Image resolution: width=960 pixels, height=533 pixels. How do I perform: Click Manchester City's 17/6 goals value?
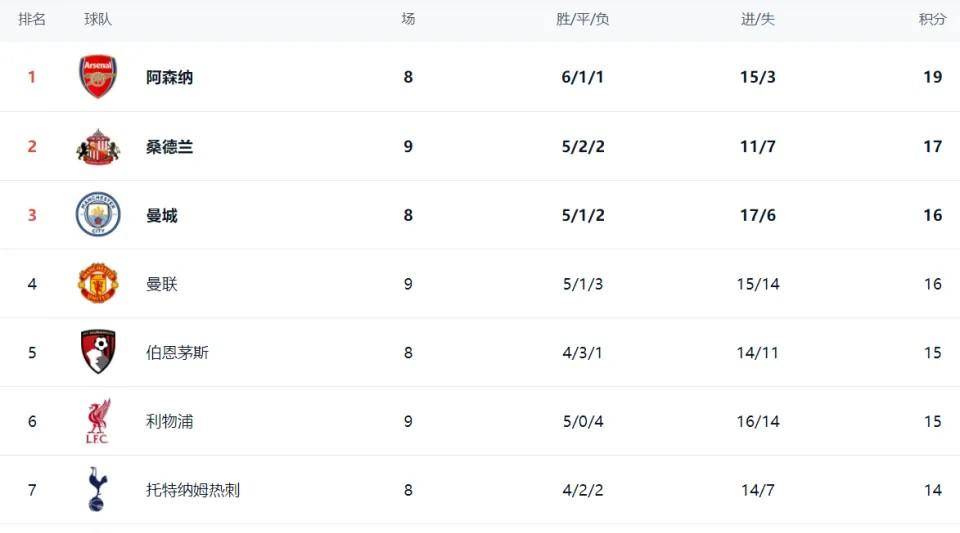point(757,215)
